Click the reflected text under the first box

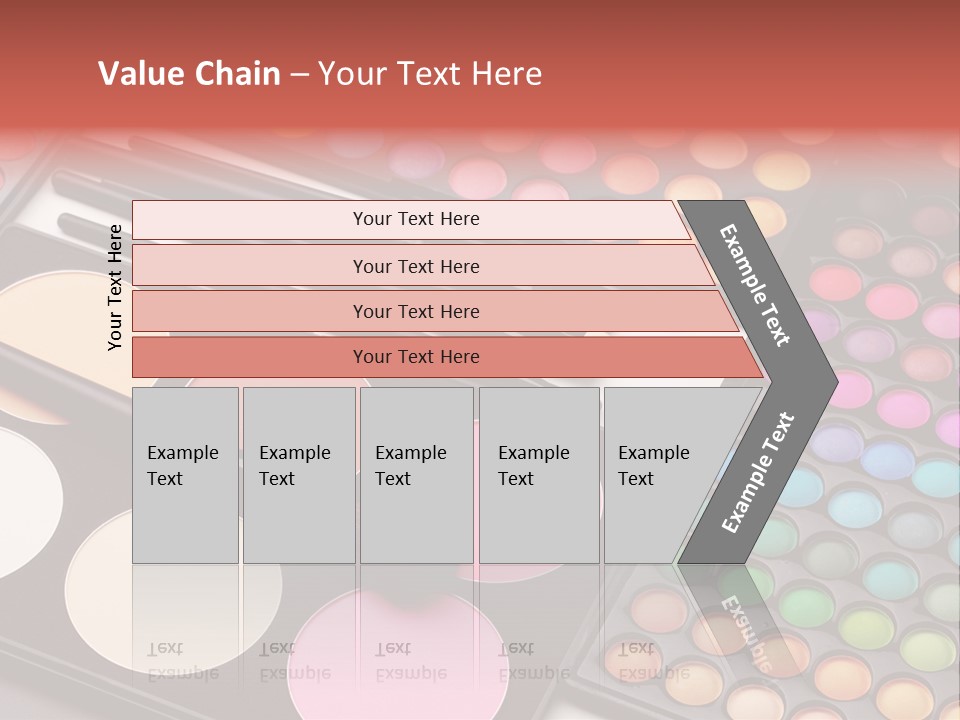(x=183, y=661)
